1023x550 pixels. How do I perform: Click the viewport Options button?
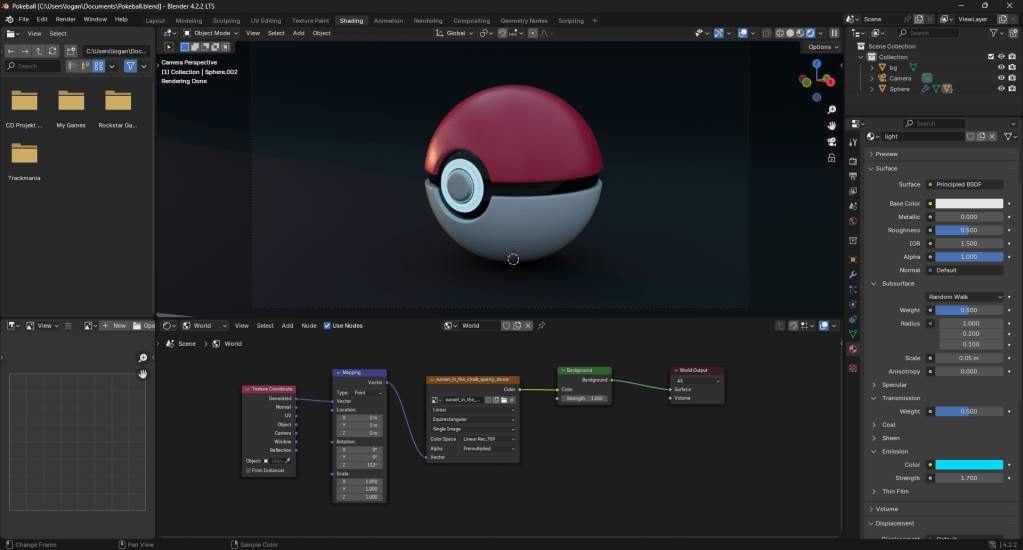point(821,47)
